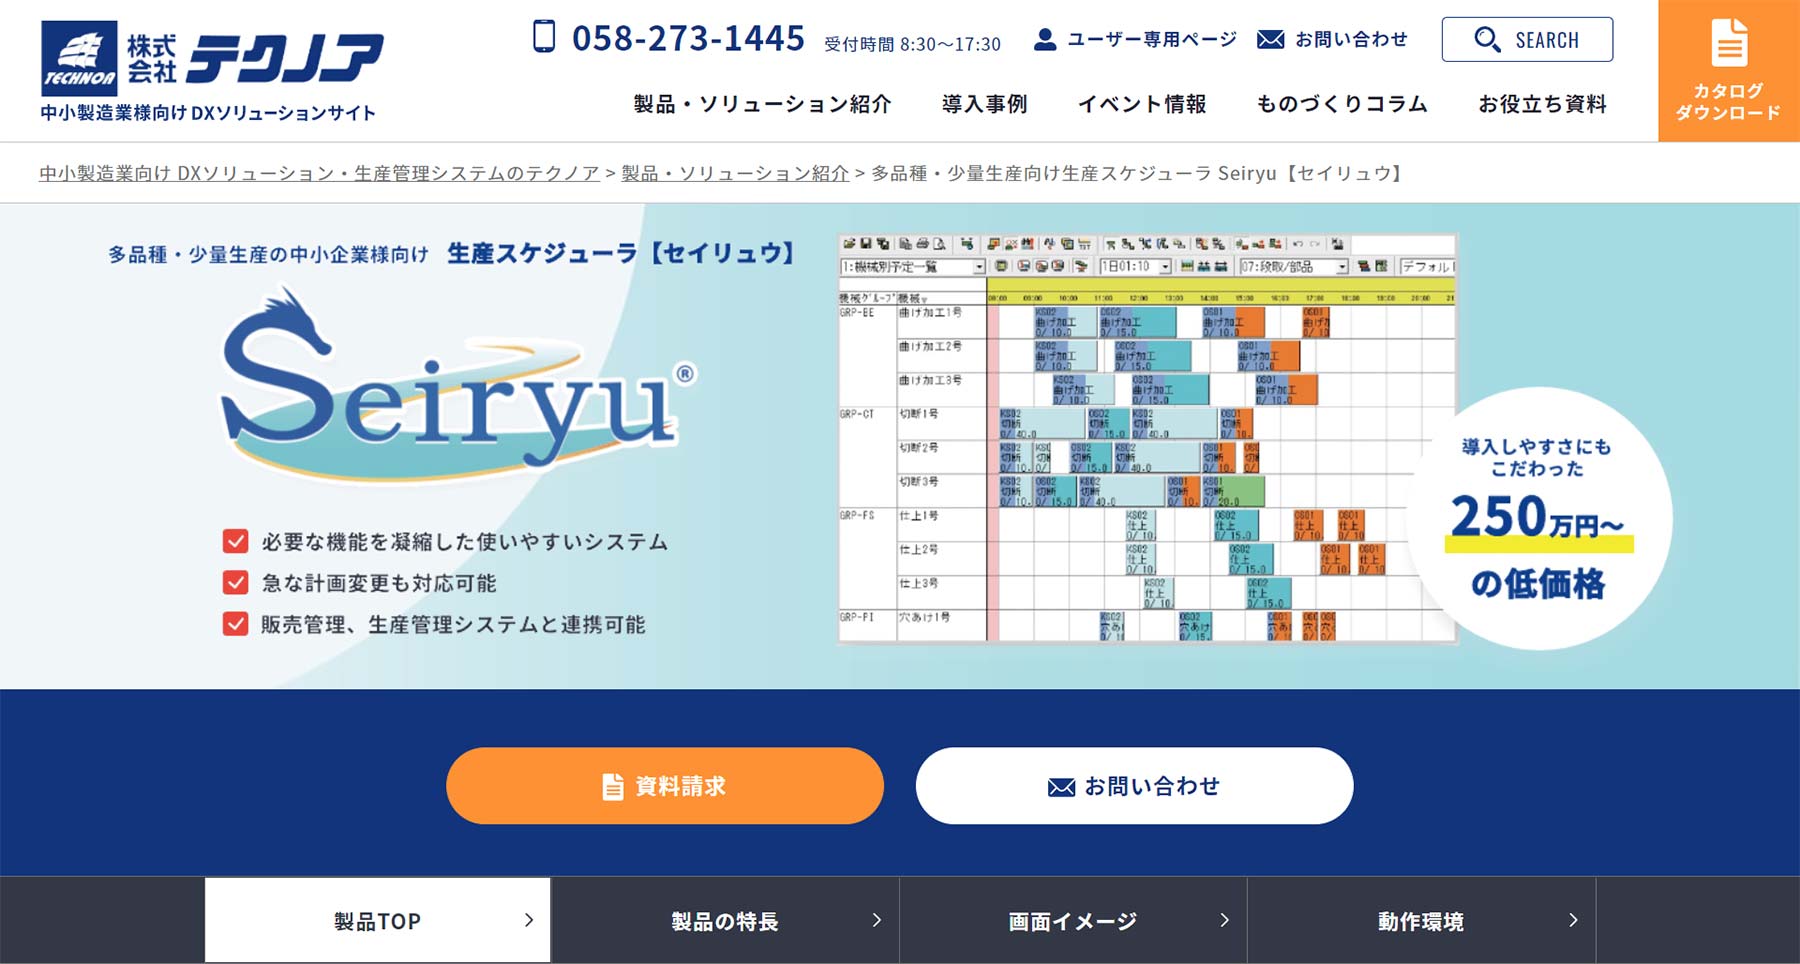Click the 1日01:10 dropdown in screenshot
This screenshot has width=1800, height=964.
(x=1135, y=267)
